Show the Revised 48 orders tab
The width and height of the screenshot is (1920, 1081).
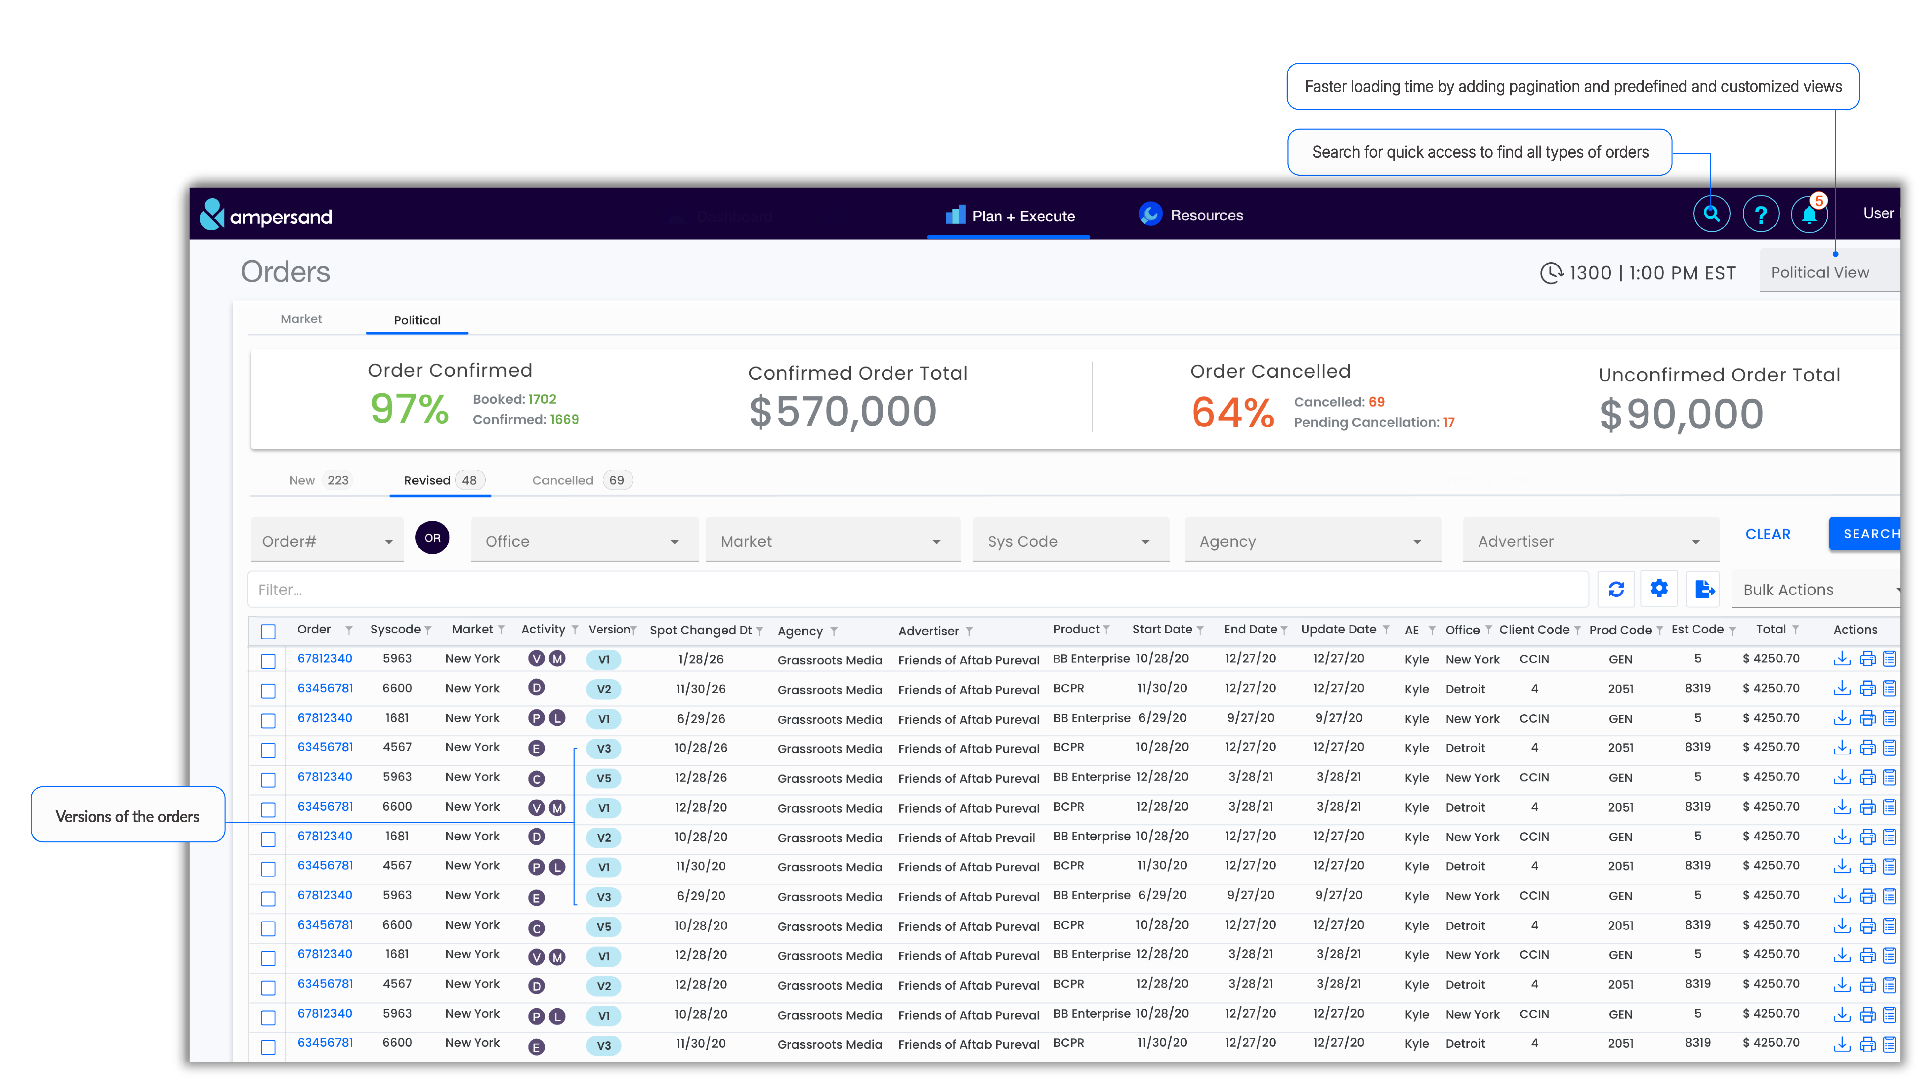coord(440,480)
